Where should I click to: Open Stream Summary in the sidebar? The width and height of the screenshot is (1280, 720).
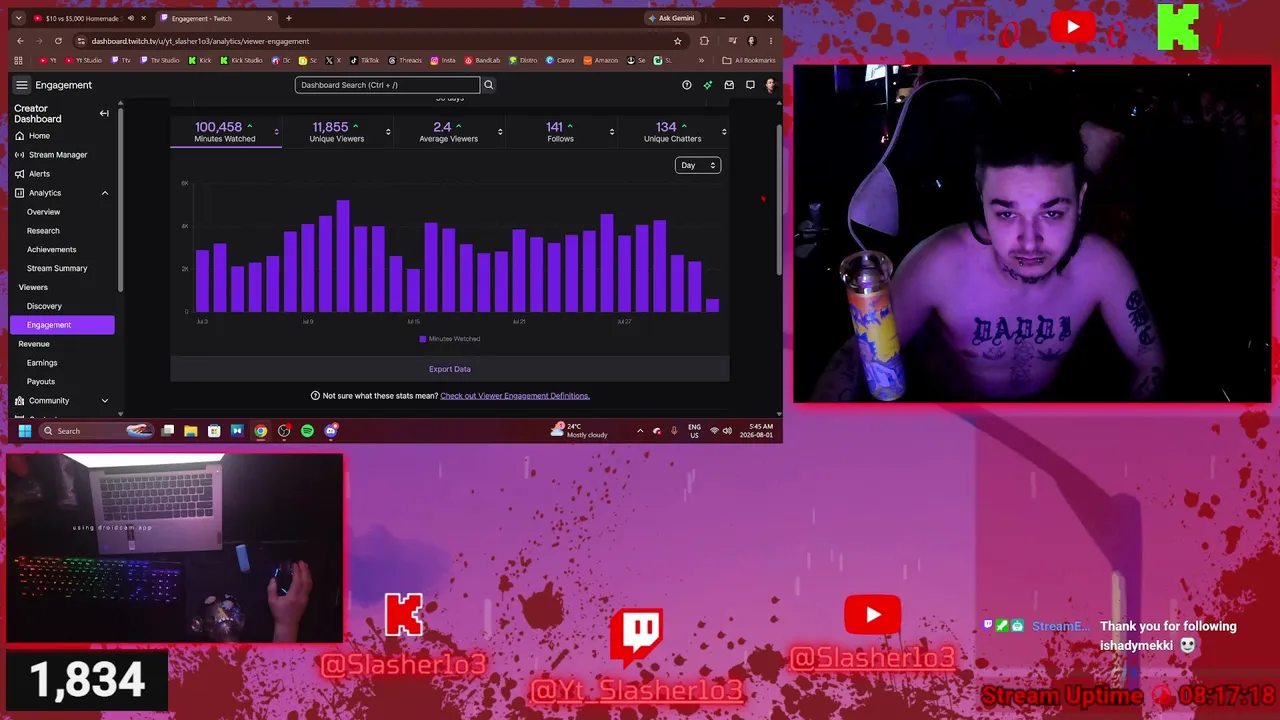pos(57,269)
